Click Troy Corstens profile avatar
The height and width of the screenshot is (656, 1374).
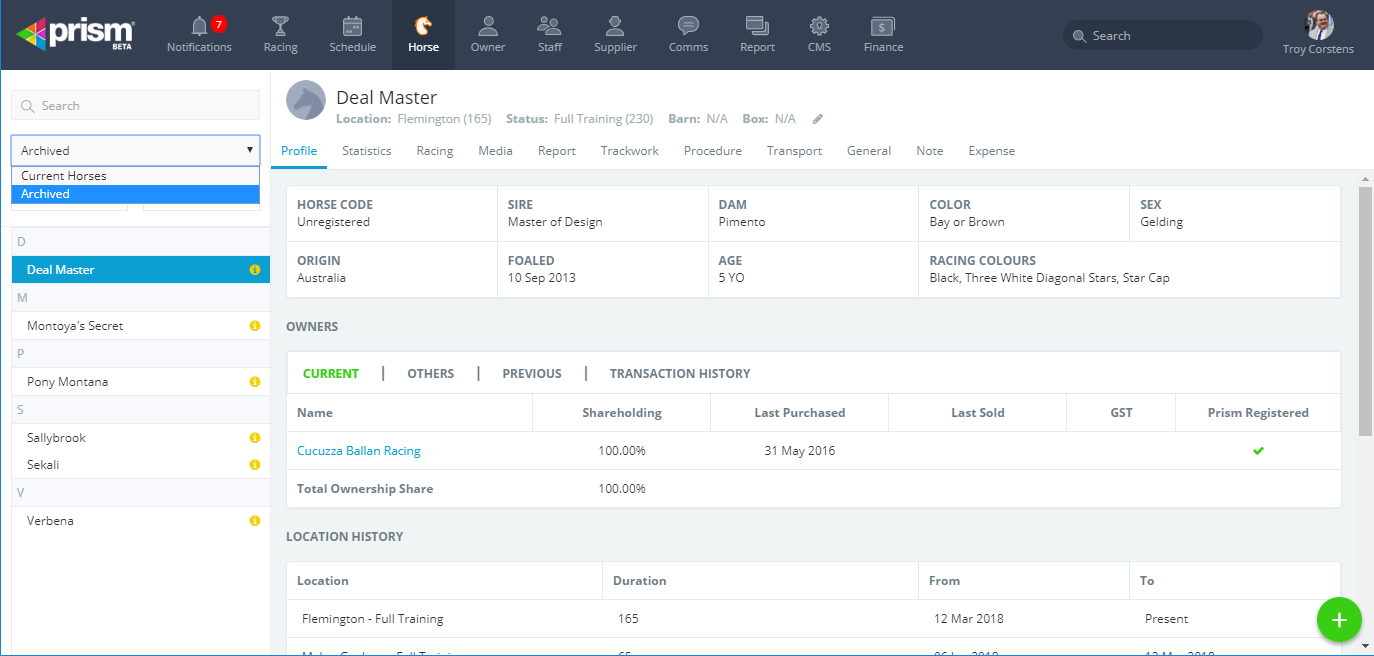pos(1318,25)
